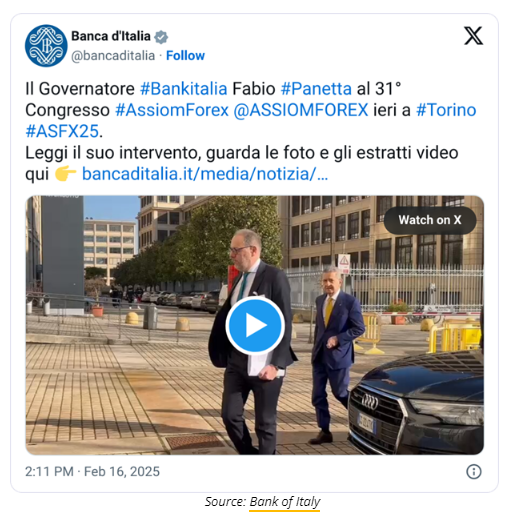Open the #Panetta hashtag
Image resolution: width=512 pixels, height=513 pixels.
(x=316, y=89)
